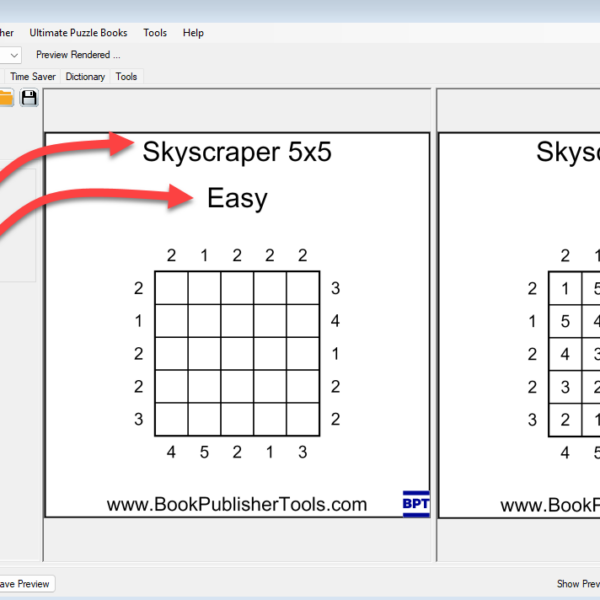Click the floppy disk save icon

point(29,97)
